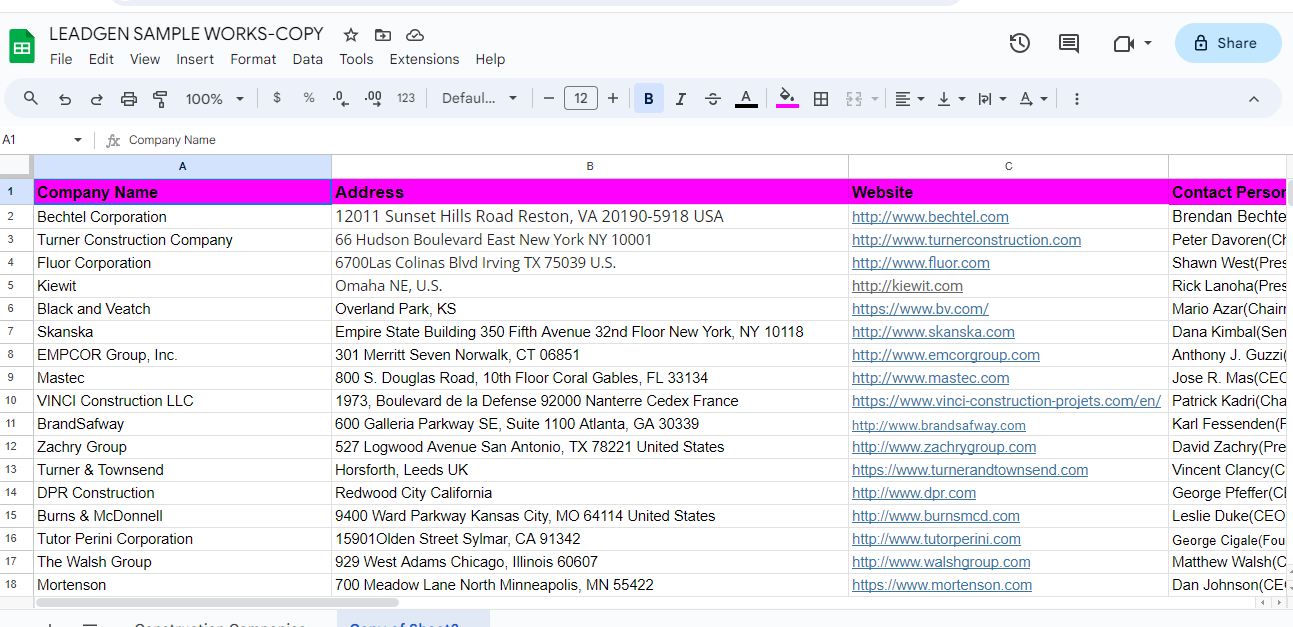1293x627 pixels.
Task: Open the text color picker
Action: (x=746, y=99)
